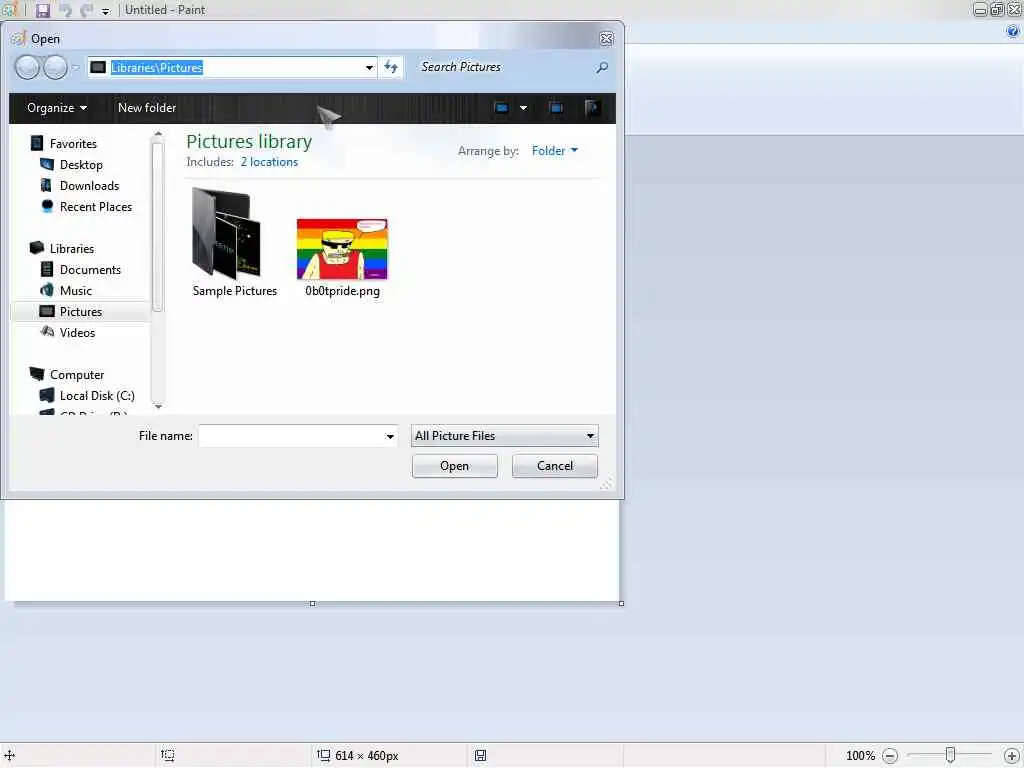Click the Change your view icon
1024x768 pixels.
pos(502,108)
